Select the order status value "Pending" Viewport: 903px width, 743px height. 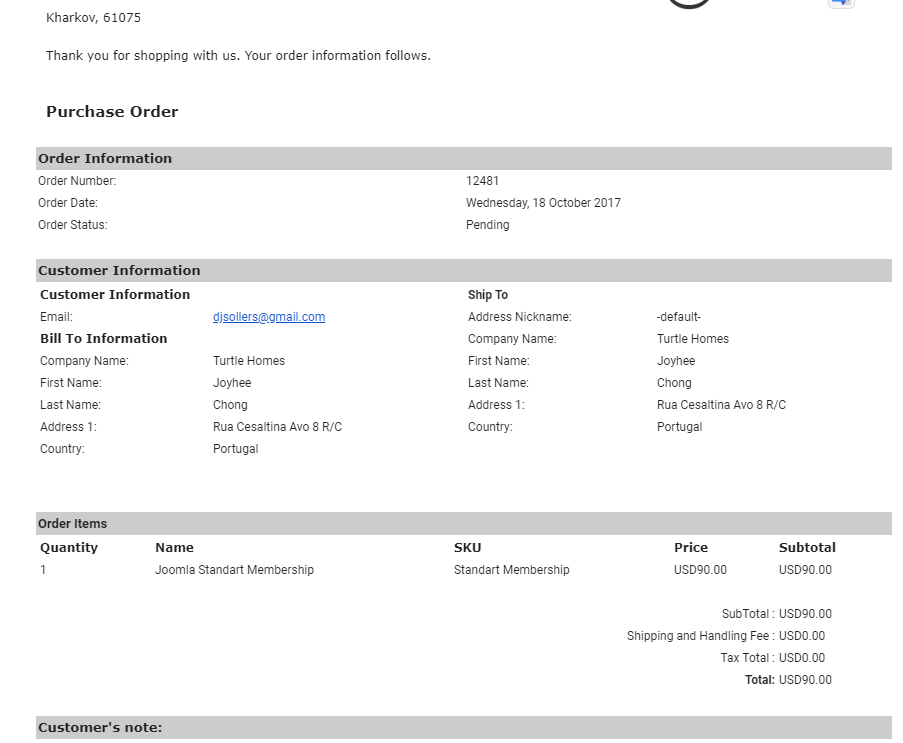point(488,225)
